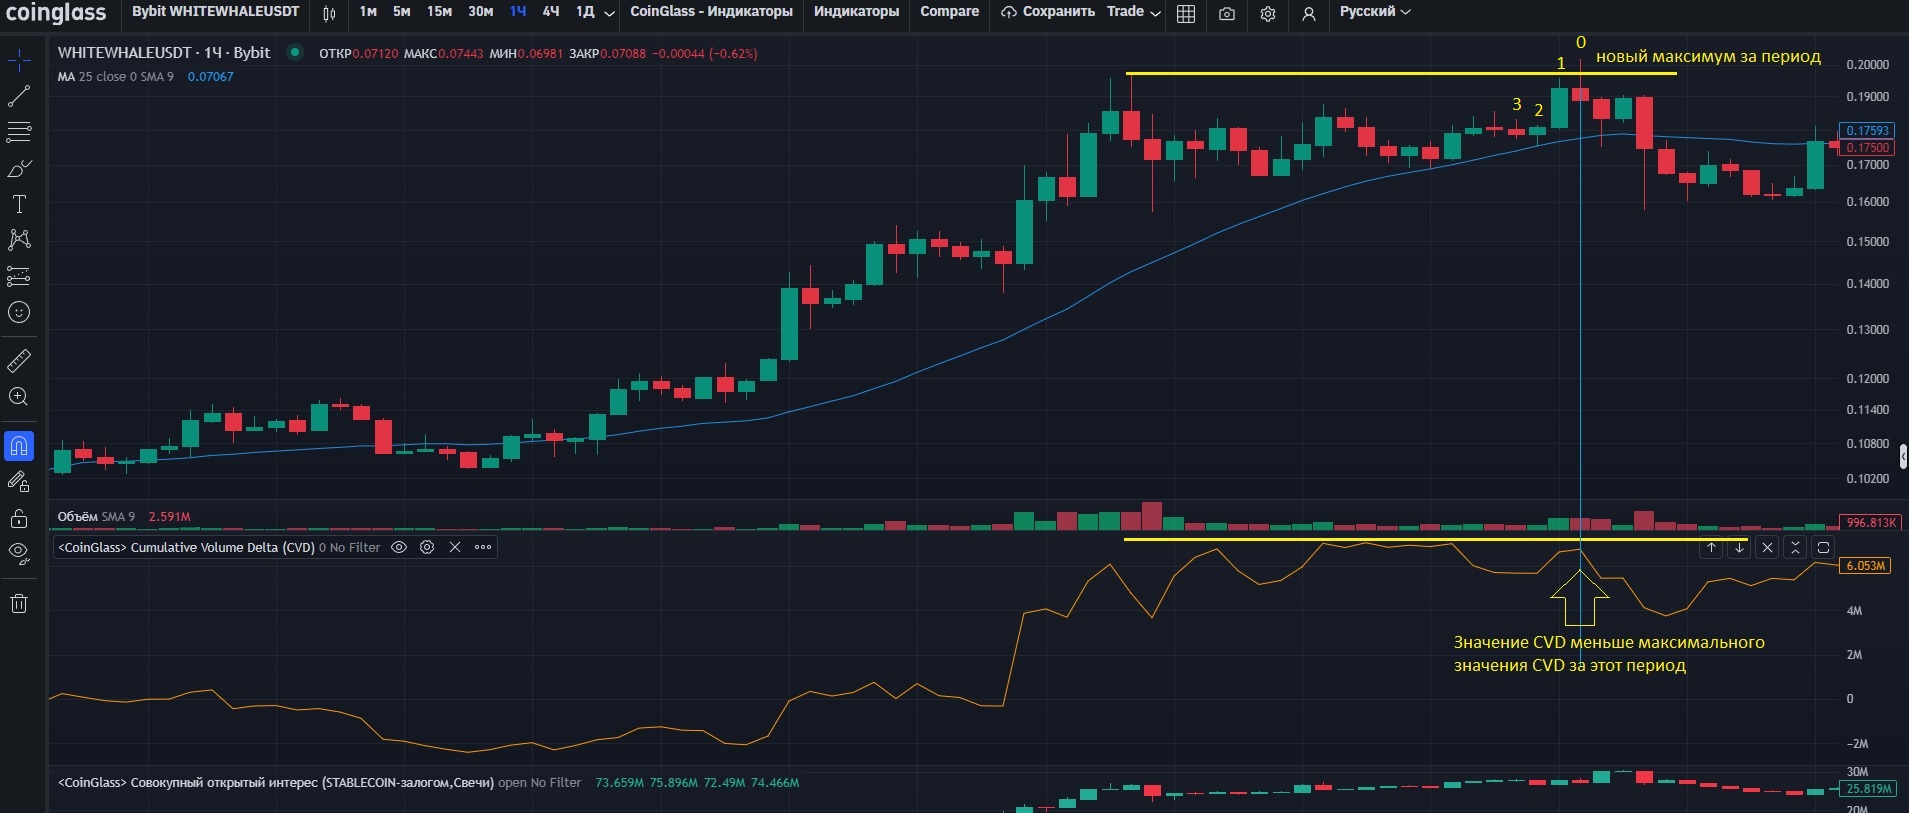
Task: Click the 6.053M CVD value label
Action: tap(1865, 566)
